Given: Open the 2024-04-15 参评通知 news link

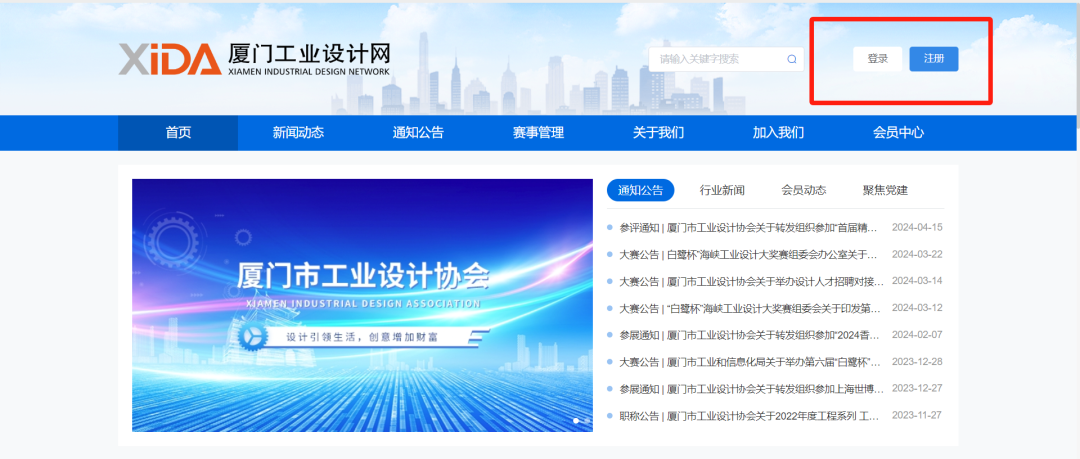Looking at the screenshot, I should pos(748,227).
